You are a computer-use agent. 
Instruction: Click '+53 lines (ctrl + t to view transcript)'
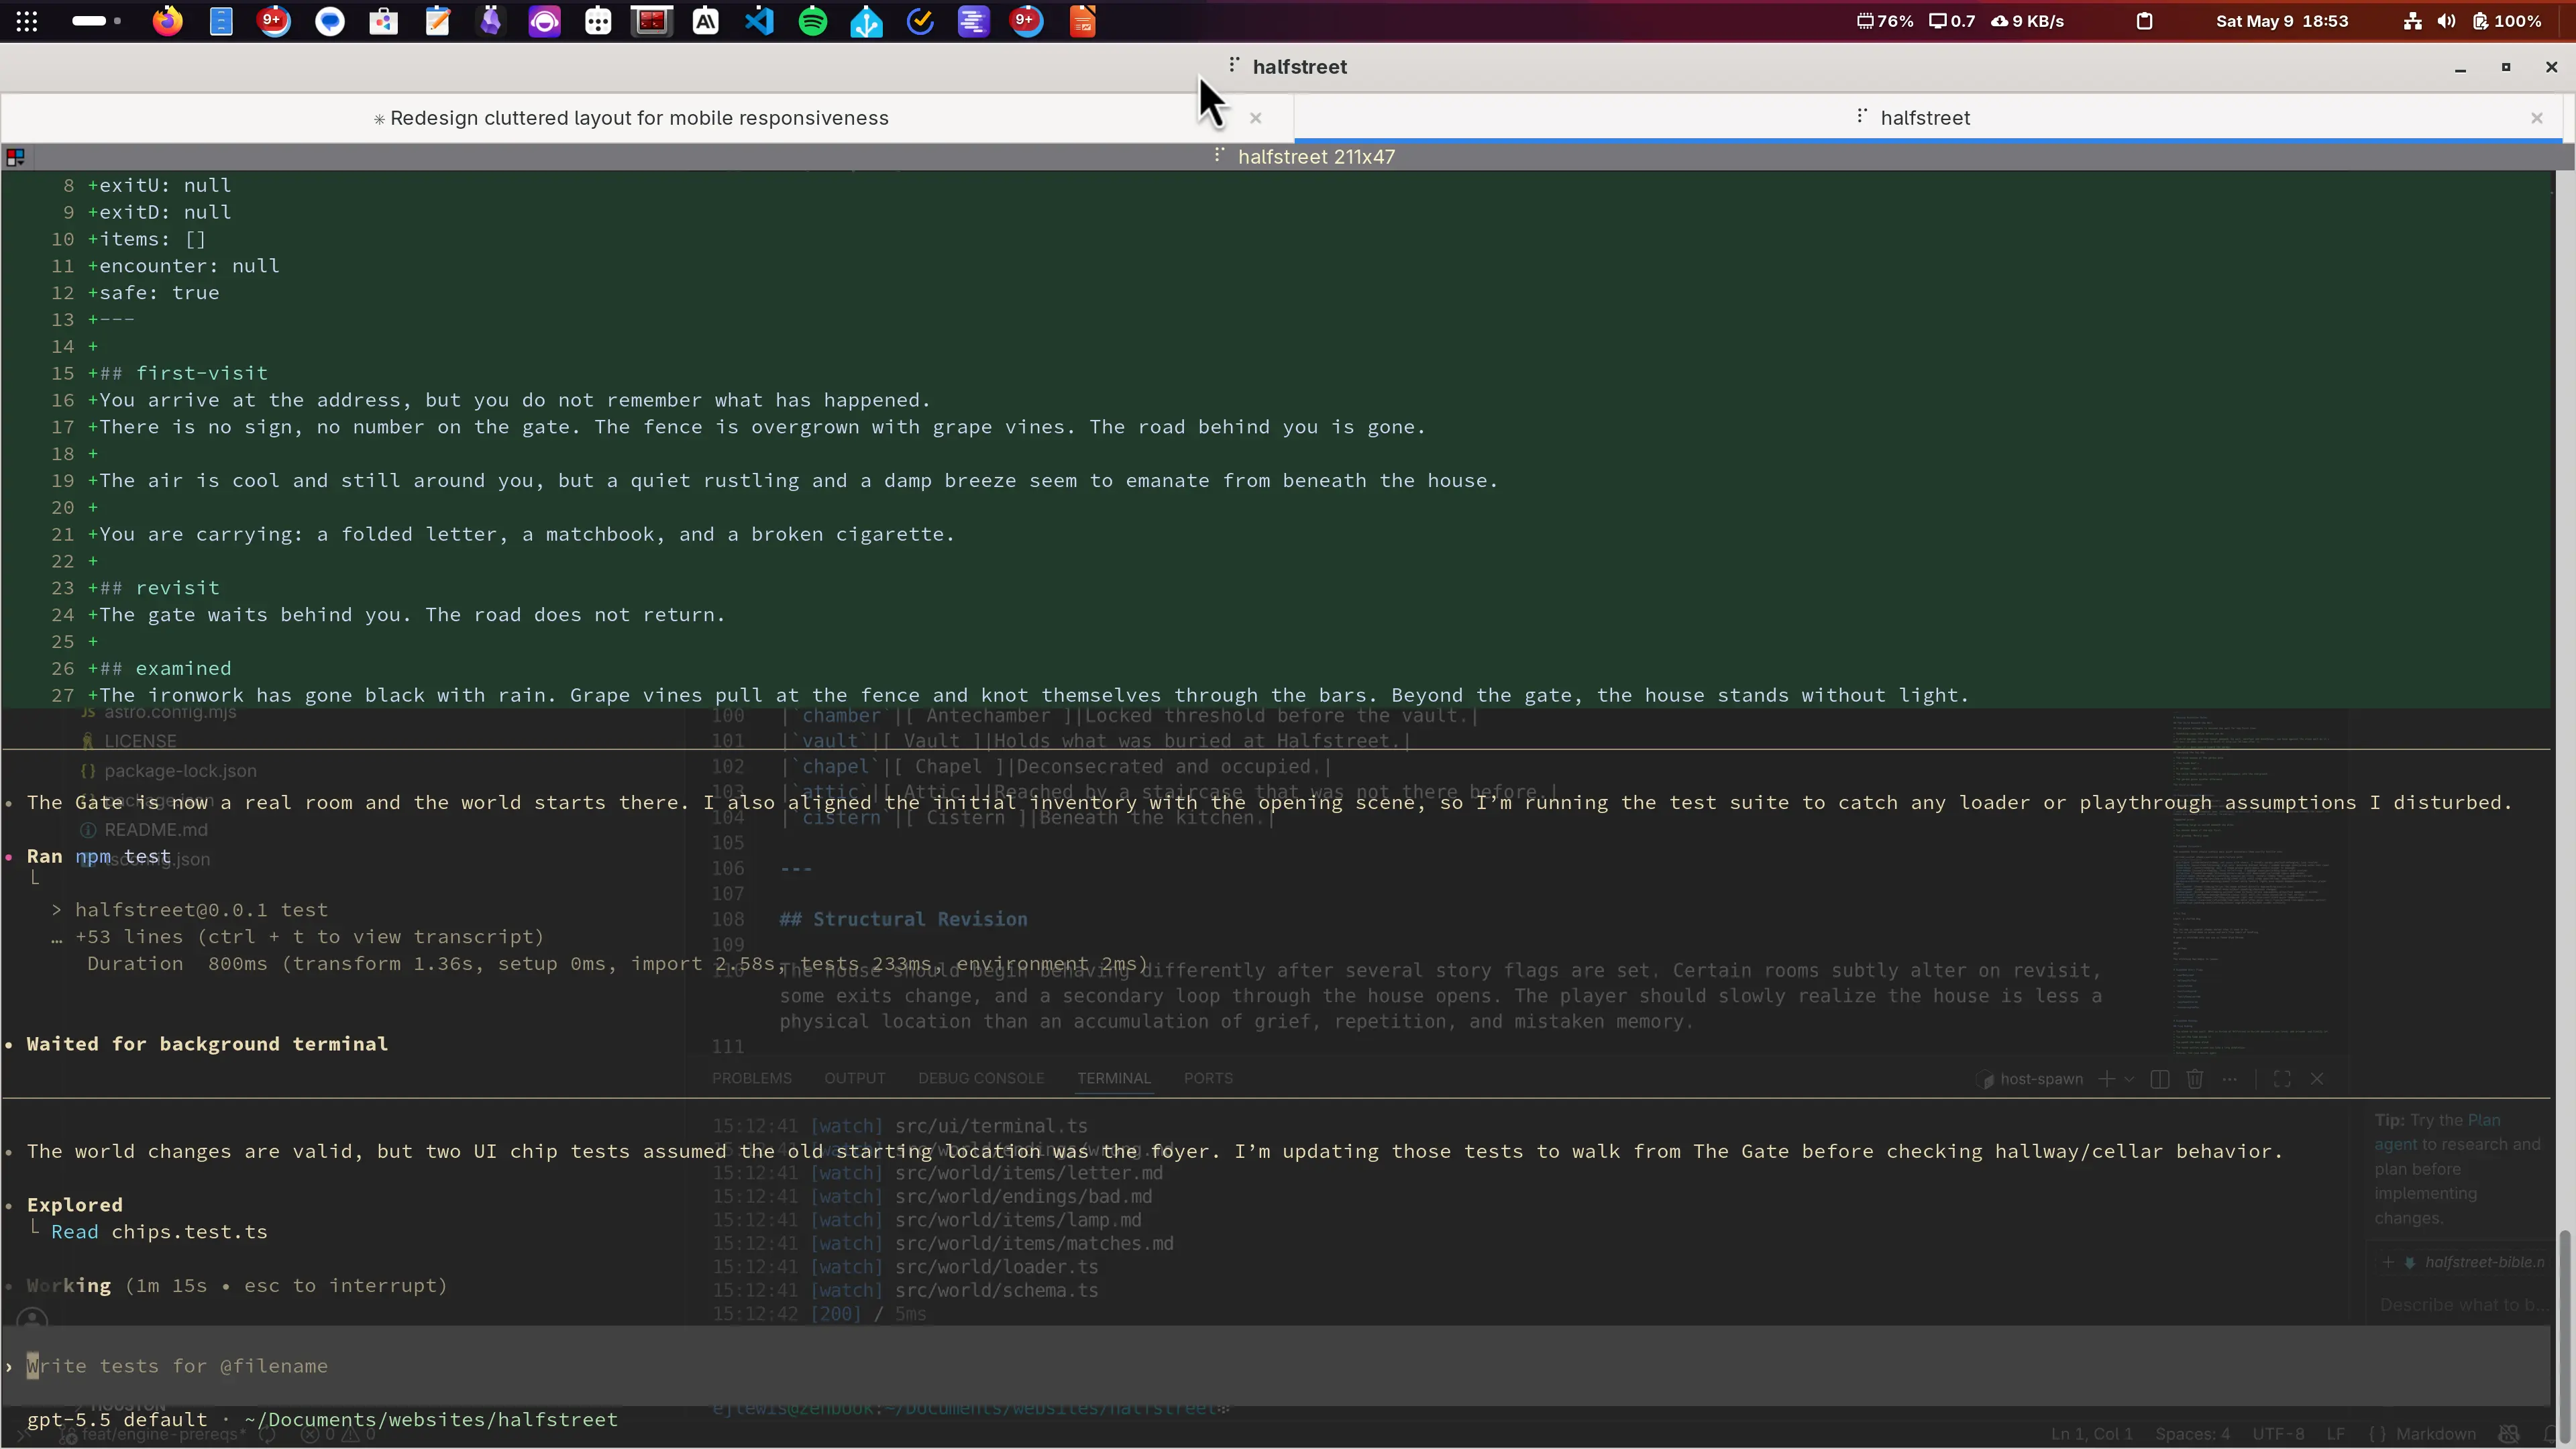pos(309,937)
